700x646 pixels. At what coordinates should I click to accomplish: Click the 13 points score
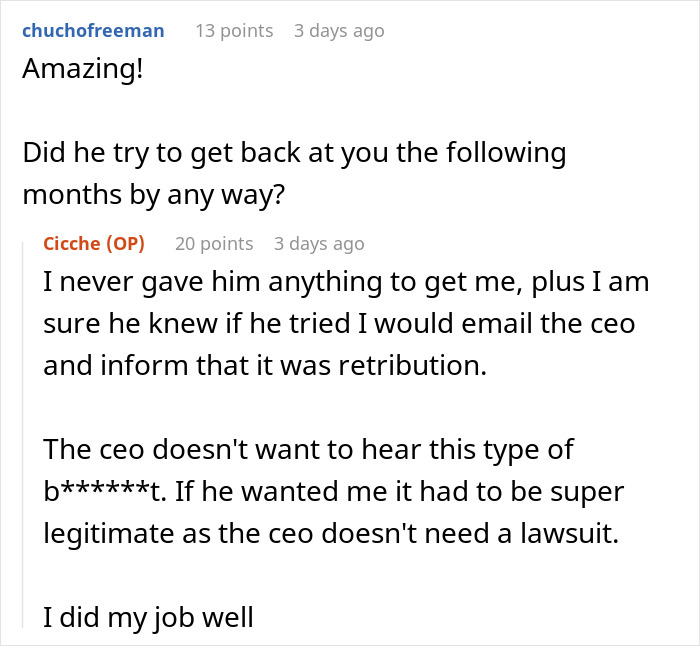tap(234, 31)
